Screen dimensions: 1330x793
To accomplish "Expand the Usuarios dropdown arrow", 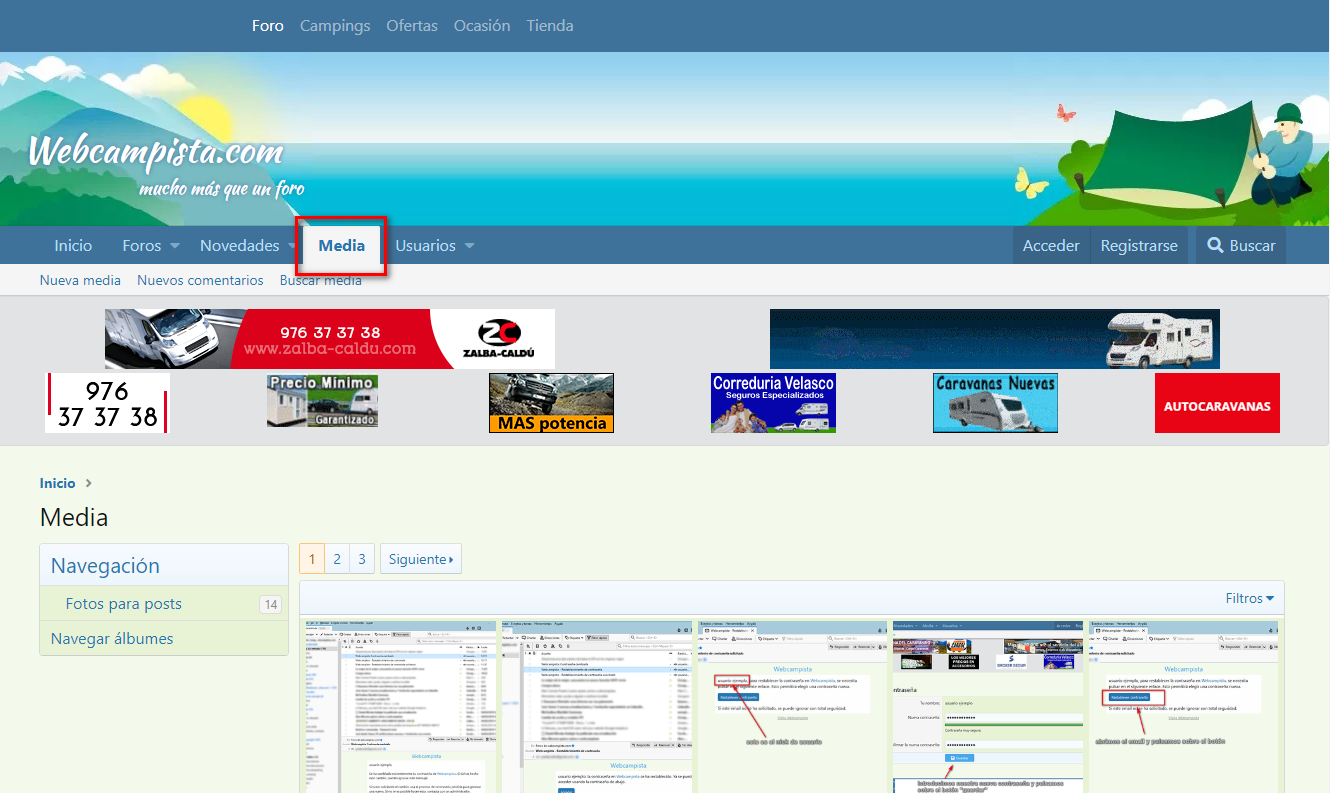I will click(469, 246).
